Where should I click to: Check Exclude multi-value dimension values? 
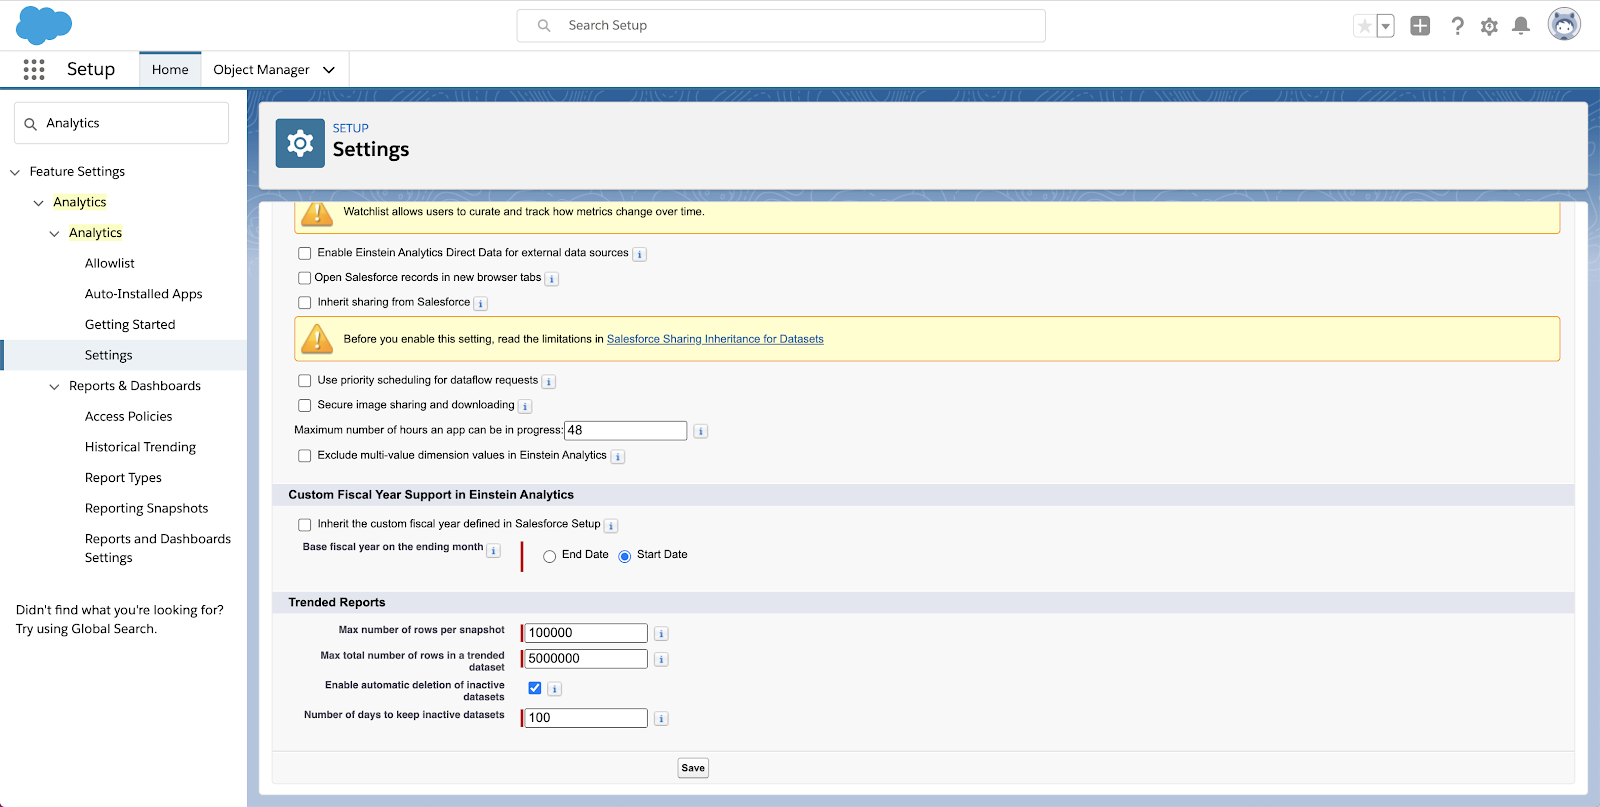point(305,455)
